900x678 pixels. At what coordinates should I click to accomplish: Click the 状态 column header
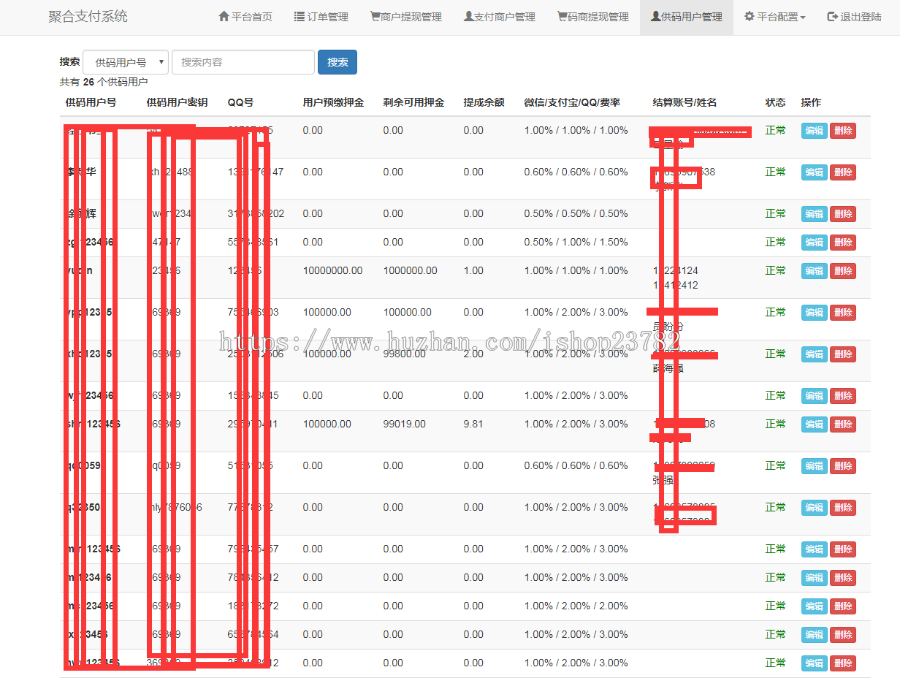[775, 102]
